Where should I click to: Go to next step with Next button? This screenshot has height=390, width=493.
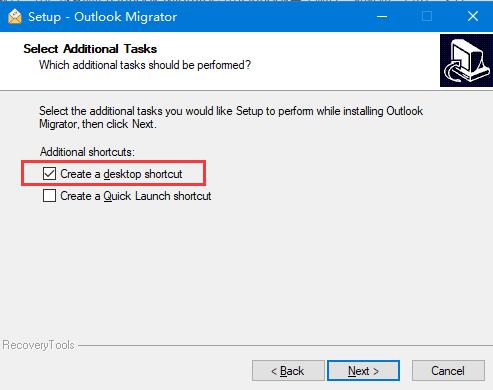pyautogui.click(x=363, y=370)
